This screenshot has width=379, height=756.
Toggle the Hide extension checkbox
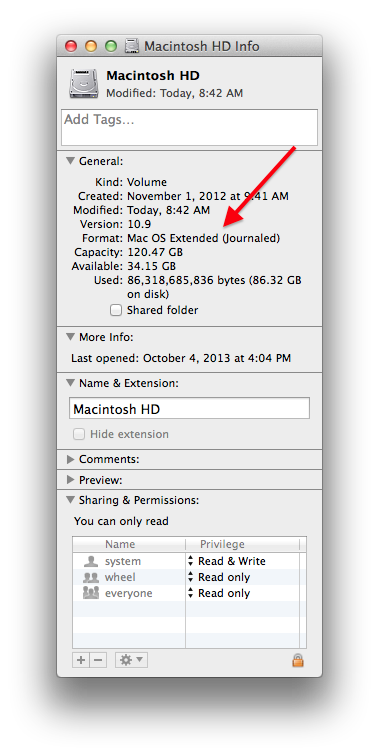[x=79, y=434]
